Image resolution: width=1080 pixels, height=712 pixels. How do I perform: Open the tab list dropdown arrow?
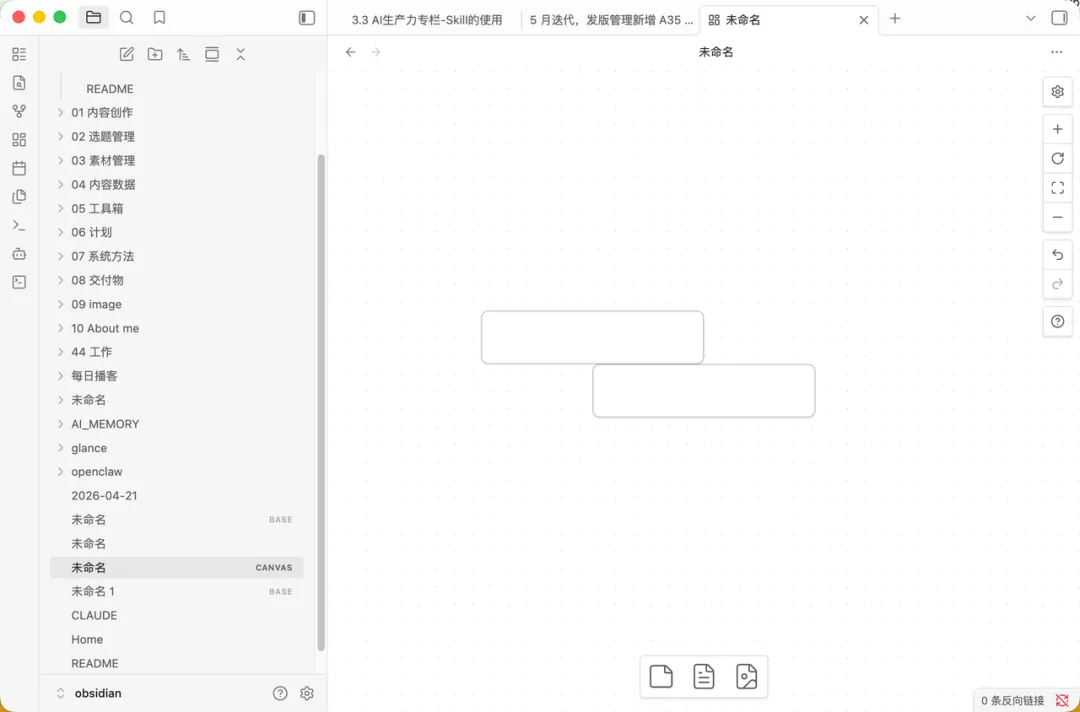(x=1030, y=18)
